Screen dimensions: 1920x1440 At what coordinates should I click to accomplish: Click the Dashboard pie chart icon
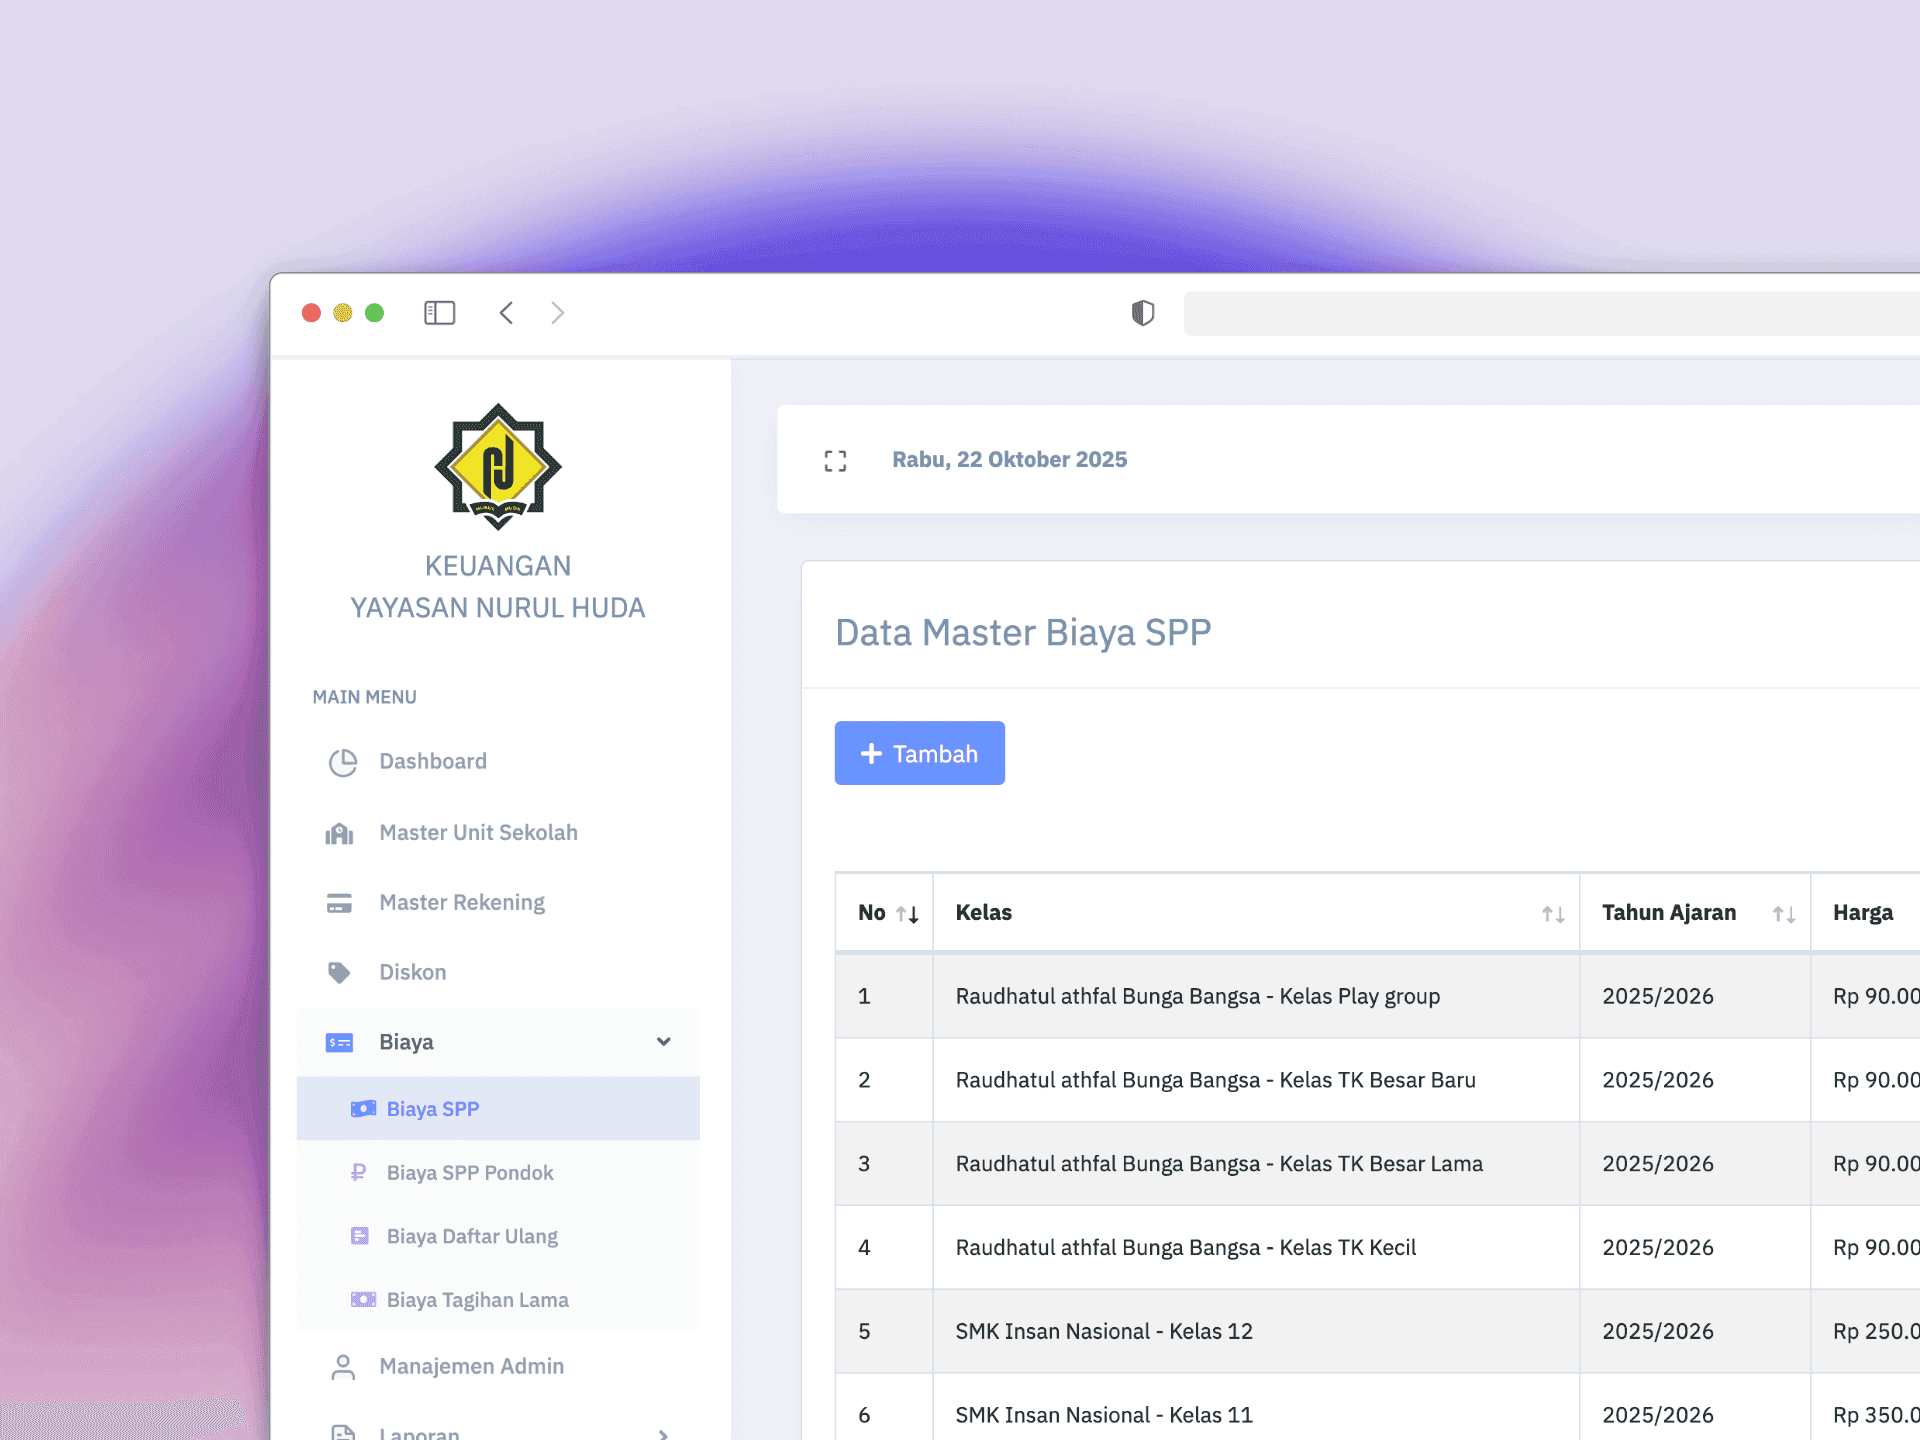[x=342, y=762]
